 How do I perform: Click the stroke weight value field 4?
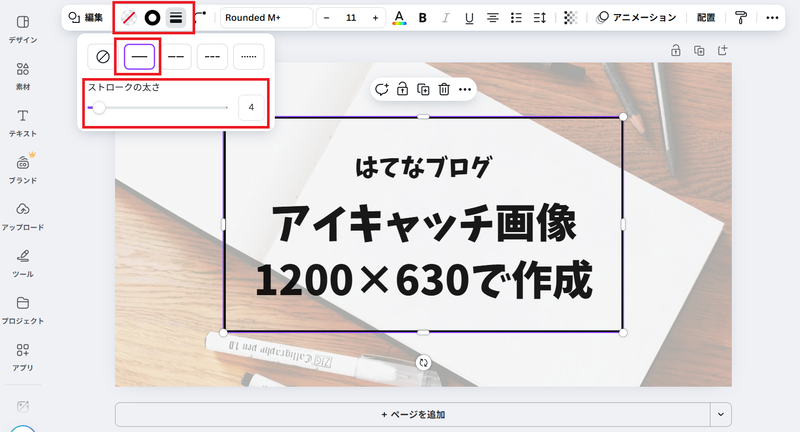251,107
